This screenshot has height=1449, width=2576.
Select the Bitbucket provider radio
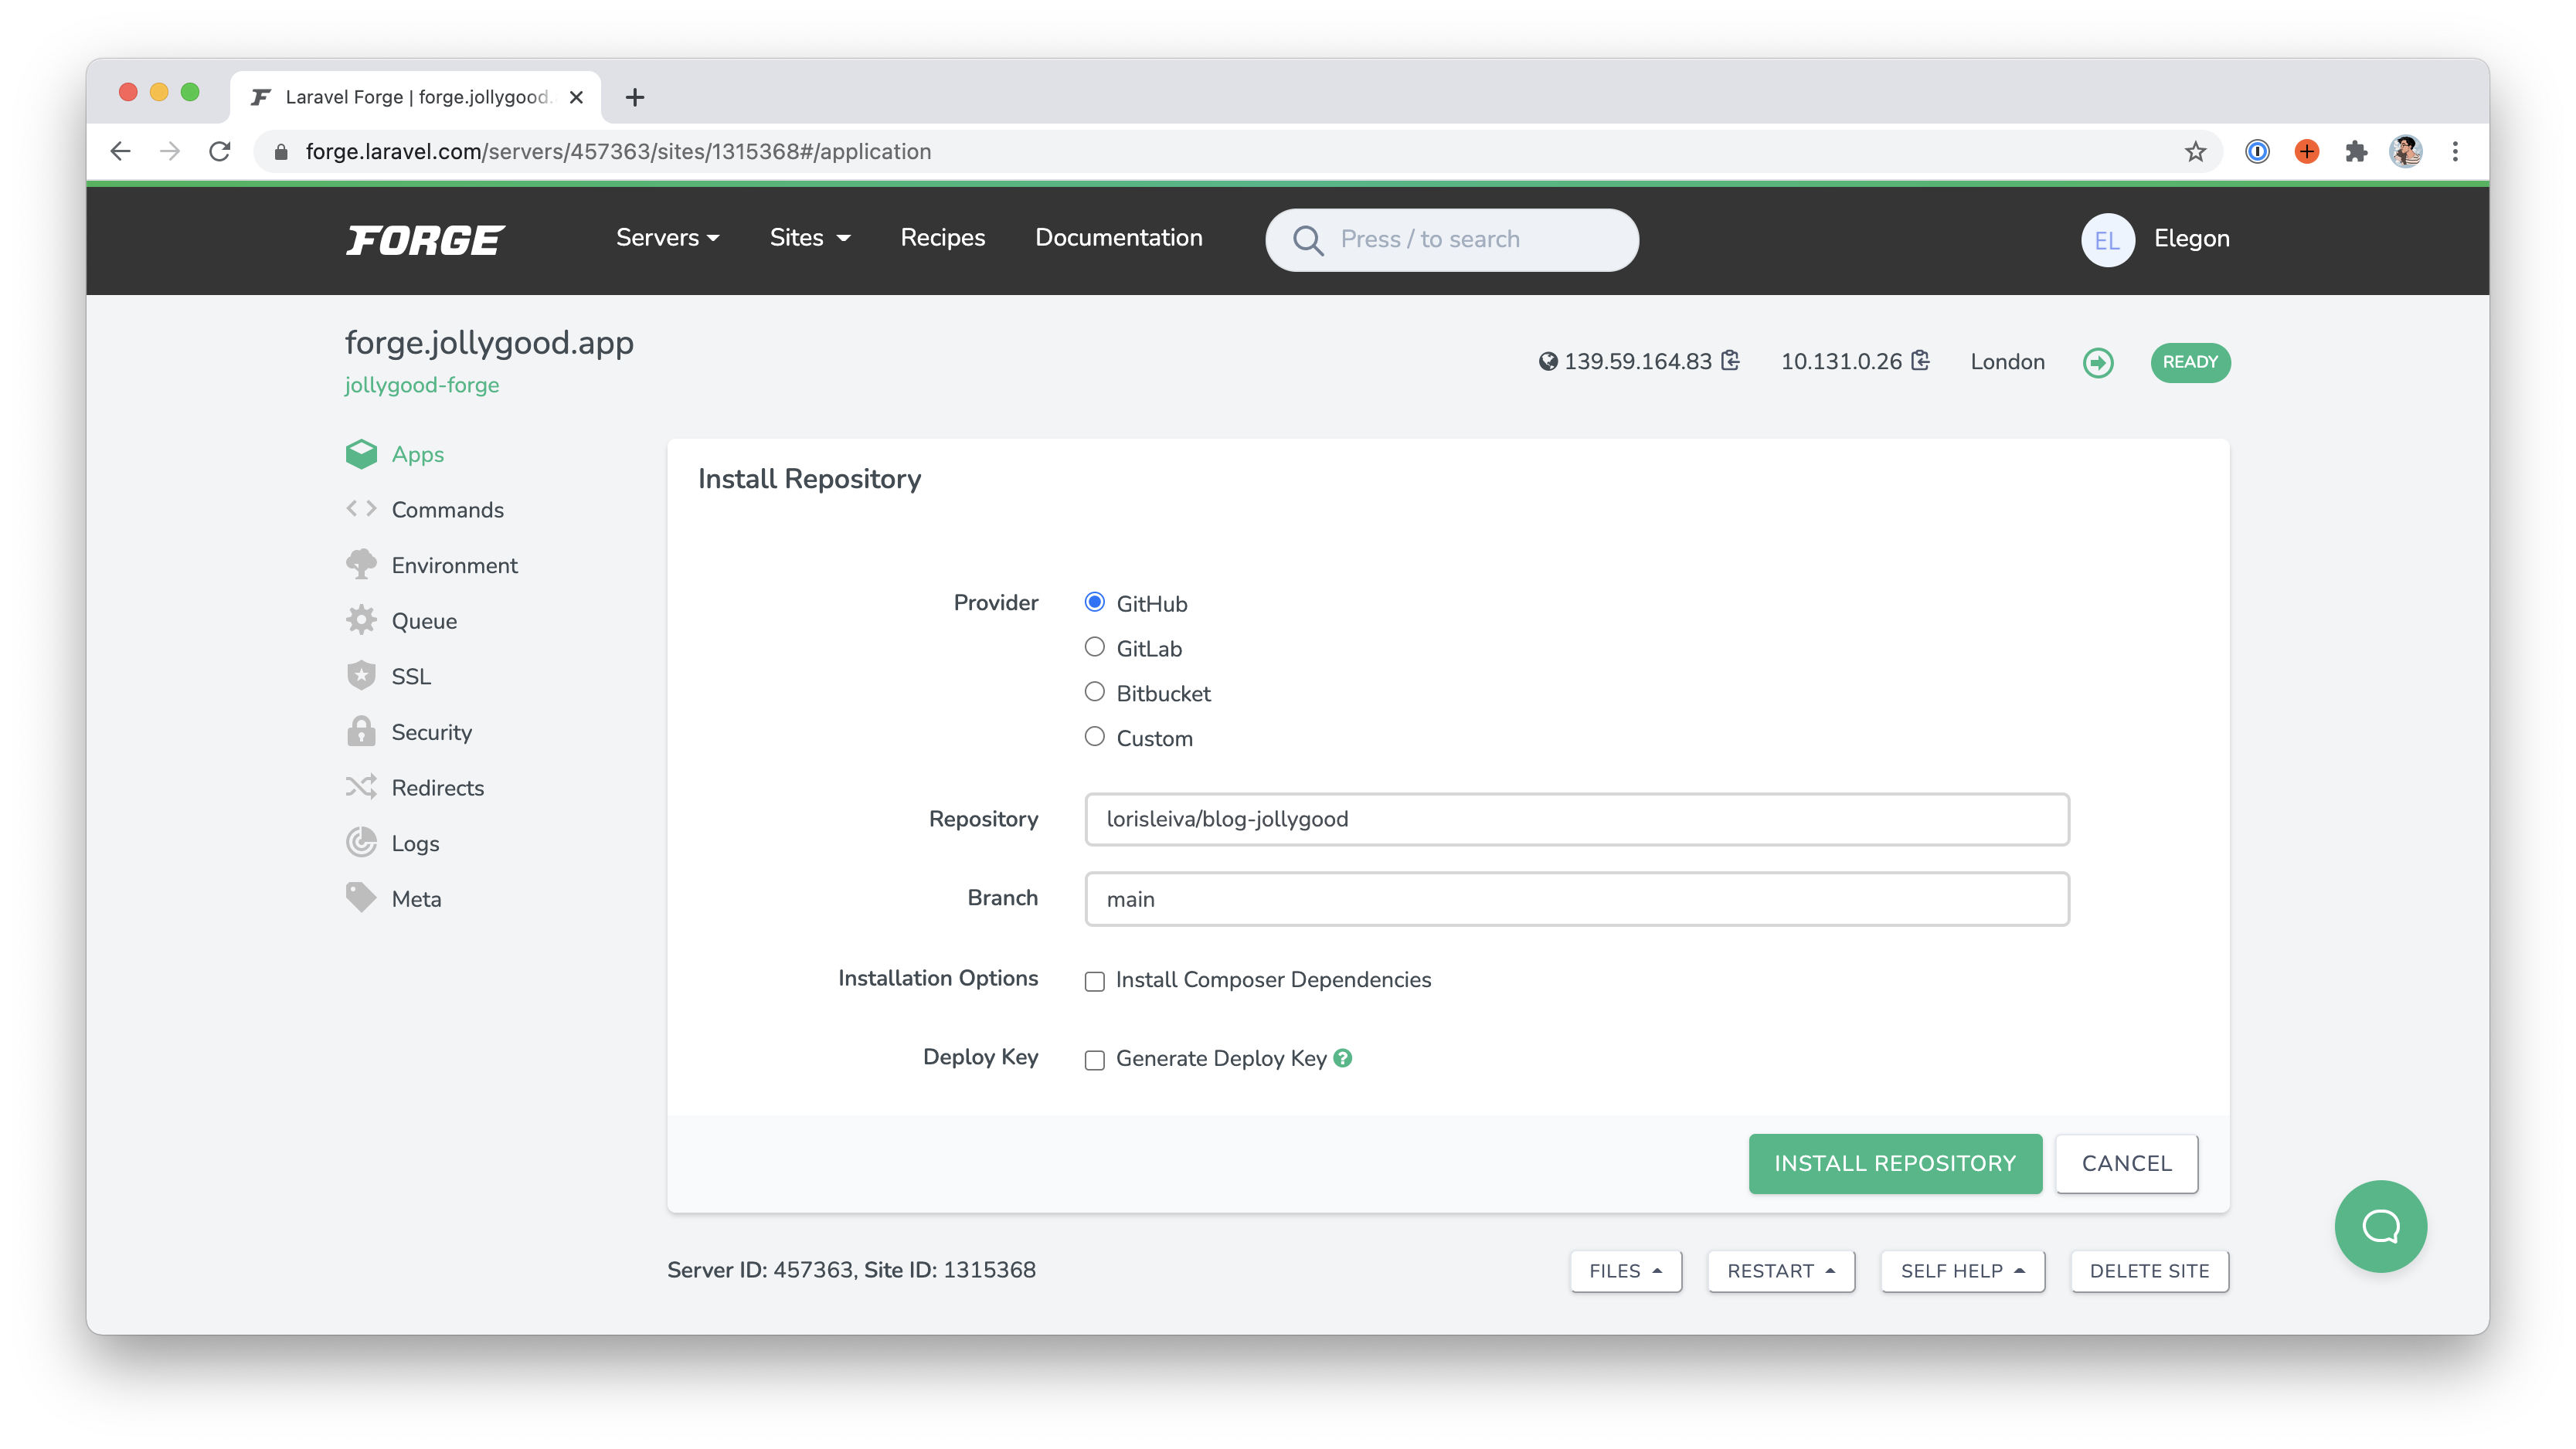click(x=1094, y=692)
